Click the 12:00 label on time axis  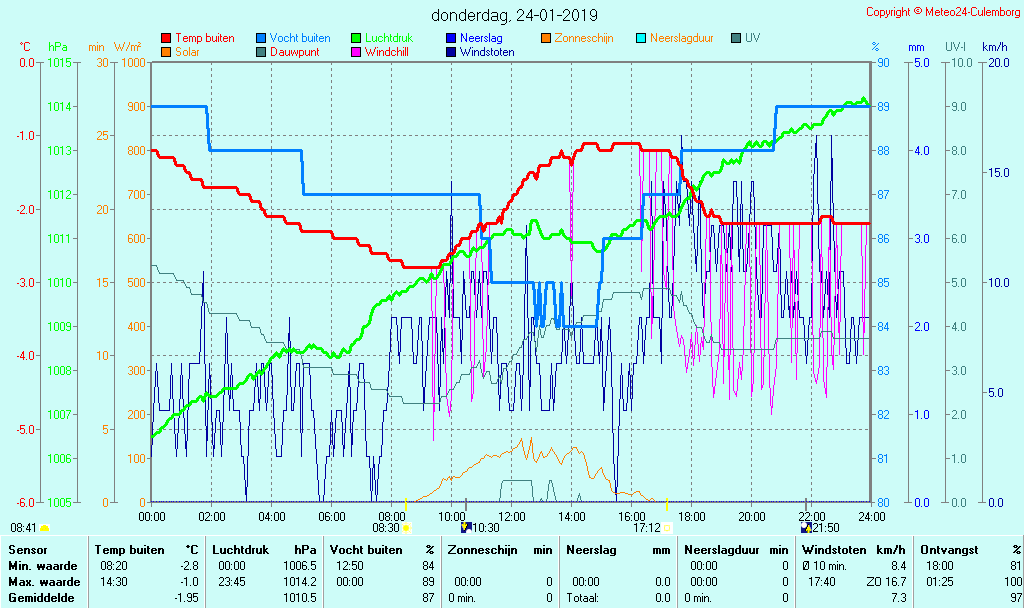(512, 516)
